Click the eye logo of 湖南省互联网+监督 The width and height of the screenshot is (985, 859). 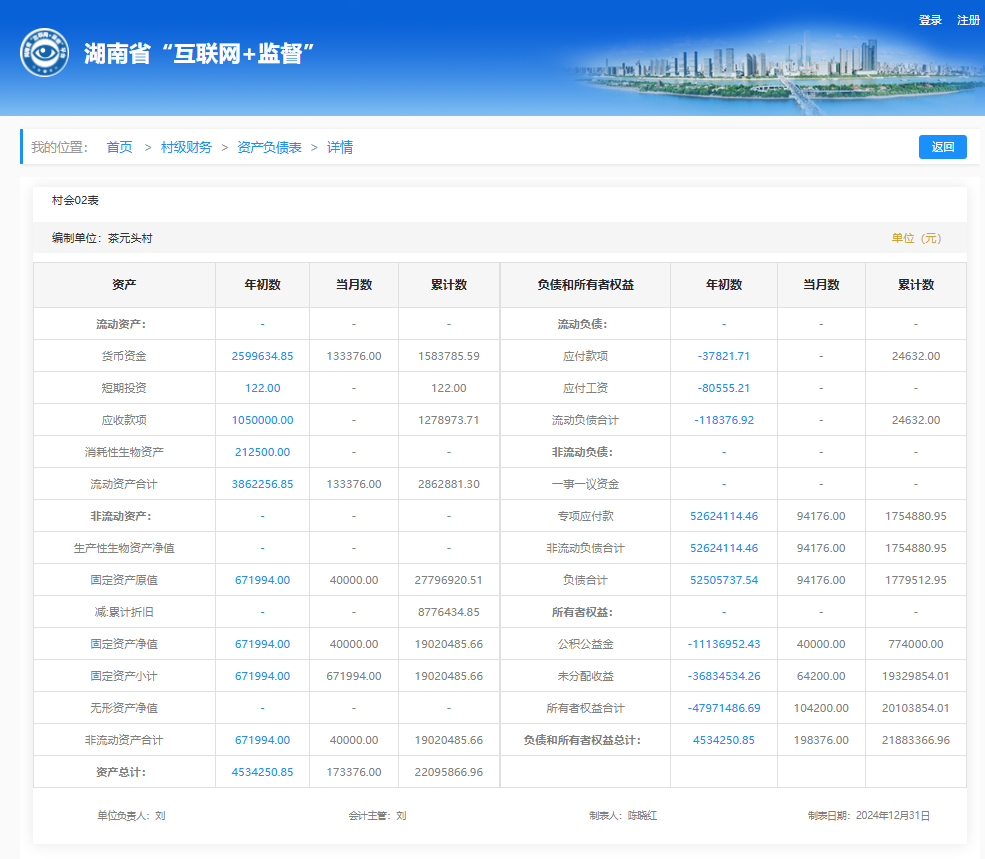pyautogui.click(x=44, y=53)
